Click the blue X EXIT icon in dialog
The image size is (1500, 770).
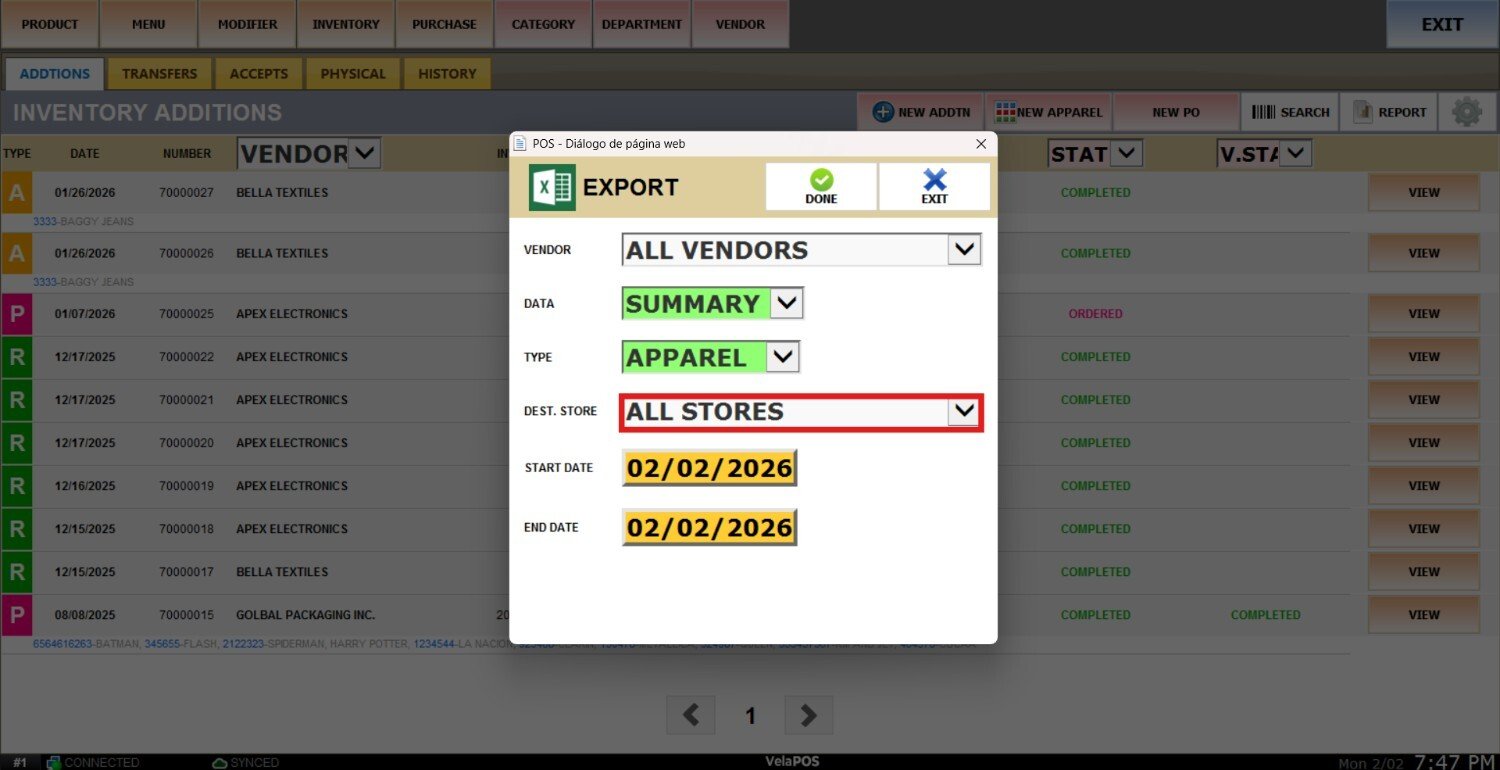934,186
